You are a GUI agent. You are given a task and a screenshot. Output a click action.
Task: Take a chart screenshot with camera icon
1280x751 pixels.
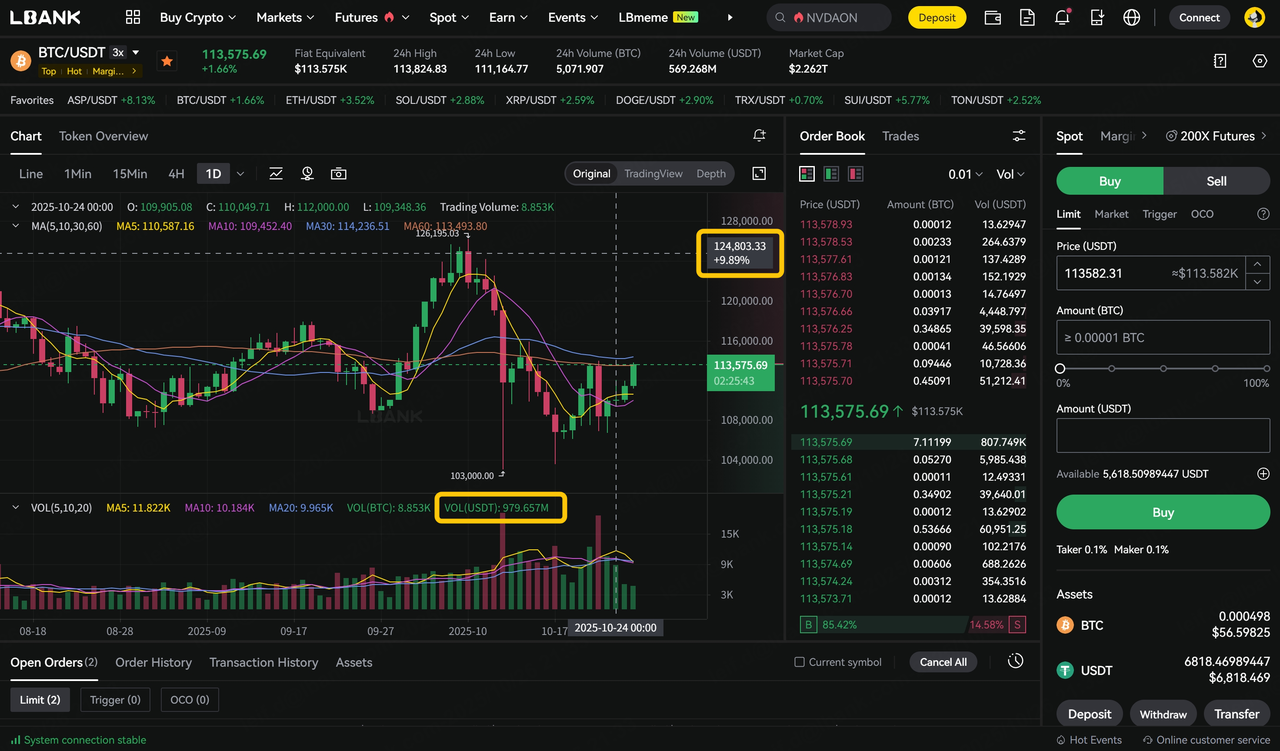339,174
